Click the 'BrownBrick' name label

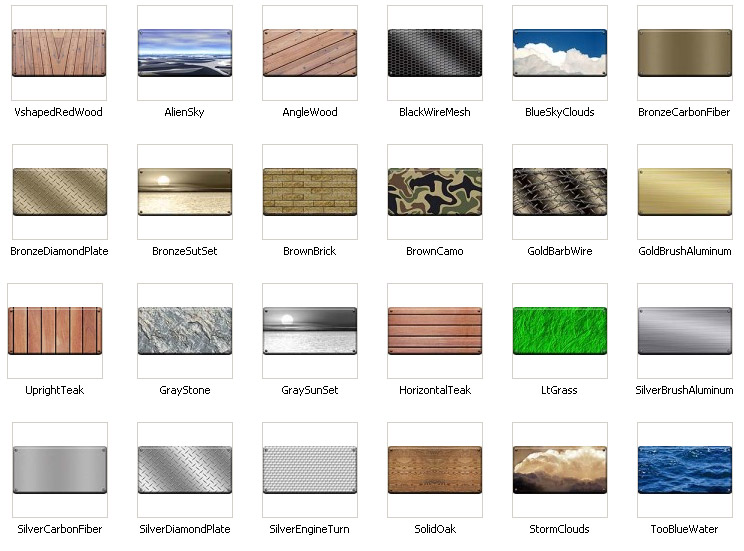[309, 251]
